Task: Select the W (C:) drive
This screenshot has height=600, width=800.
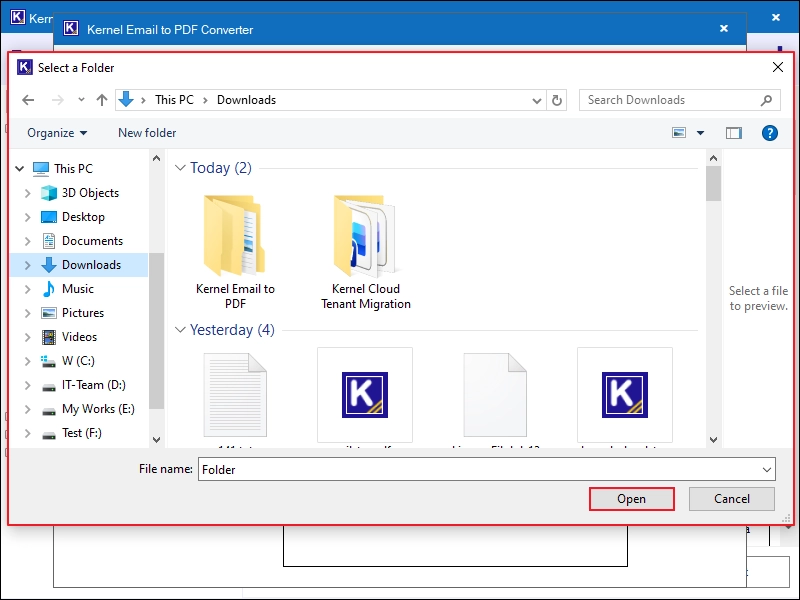Action: pos(78,361)
